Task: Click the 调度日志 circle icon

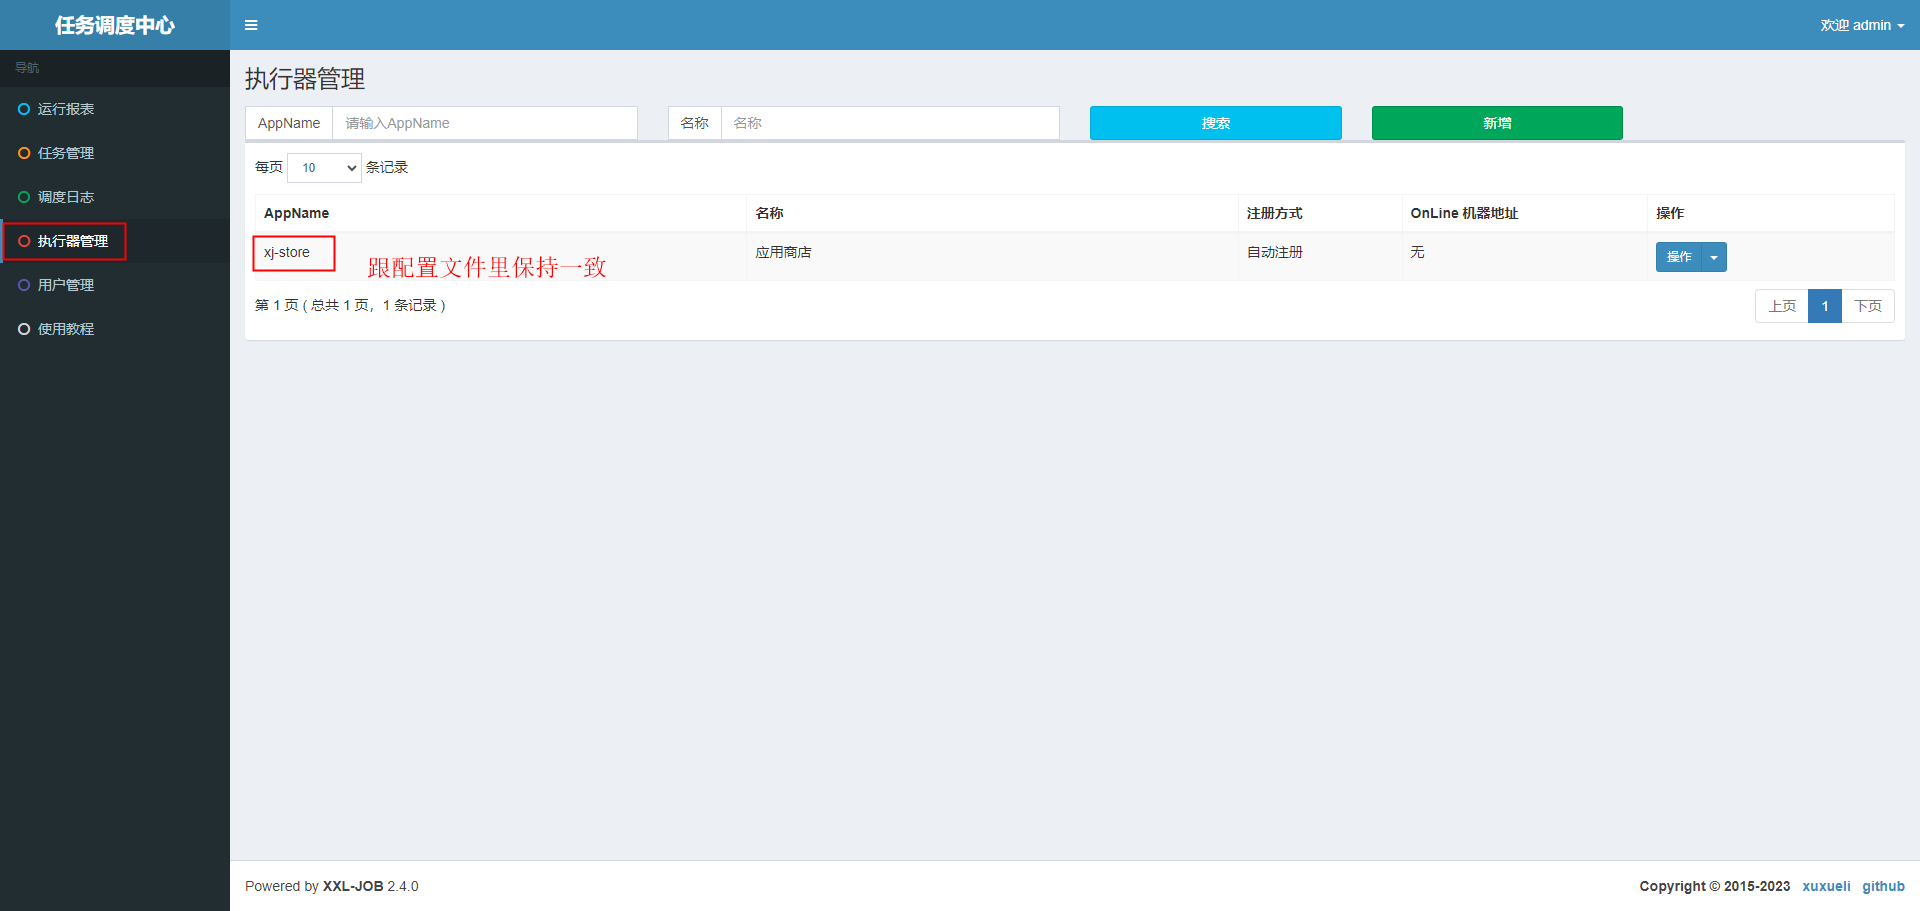Action: [x=24, y=197]
